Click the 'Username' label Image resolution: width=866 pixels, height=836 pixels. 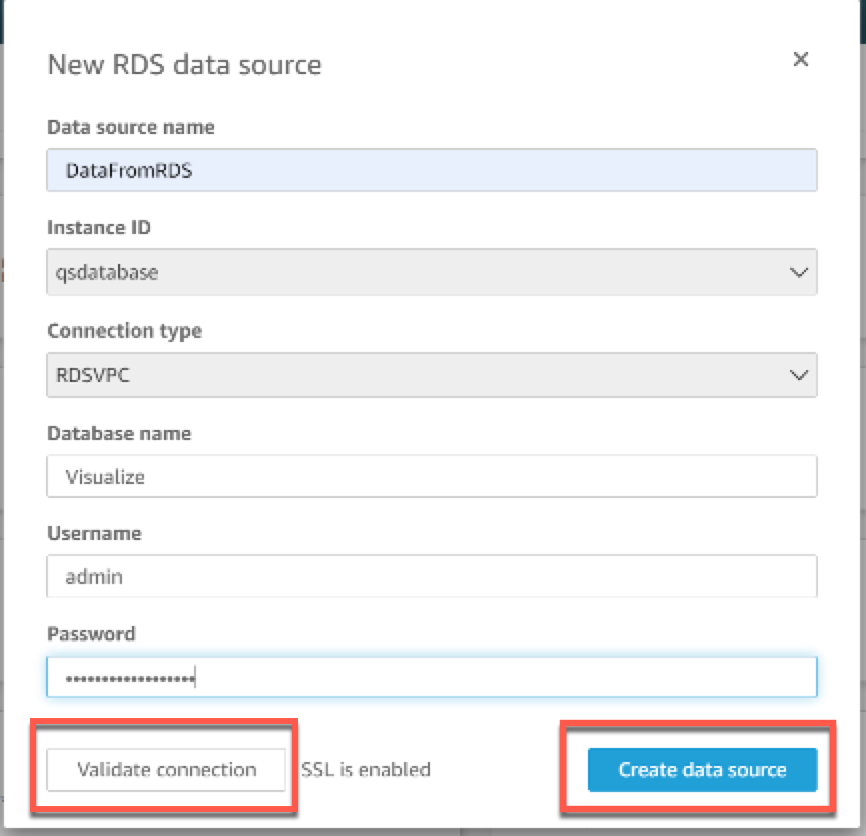94,533
